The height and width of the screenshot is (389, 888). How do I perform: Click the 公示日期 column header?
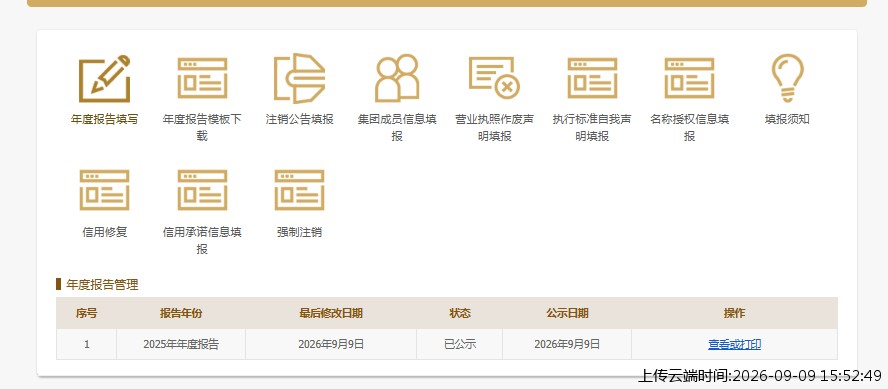pos(567,313)
